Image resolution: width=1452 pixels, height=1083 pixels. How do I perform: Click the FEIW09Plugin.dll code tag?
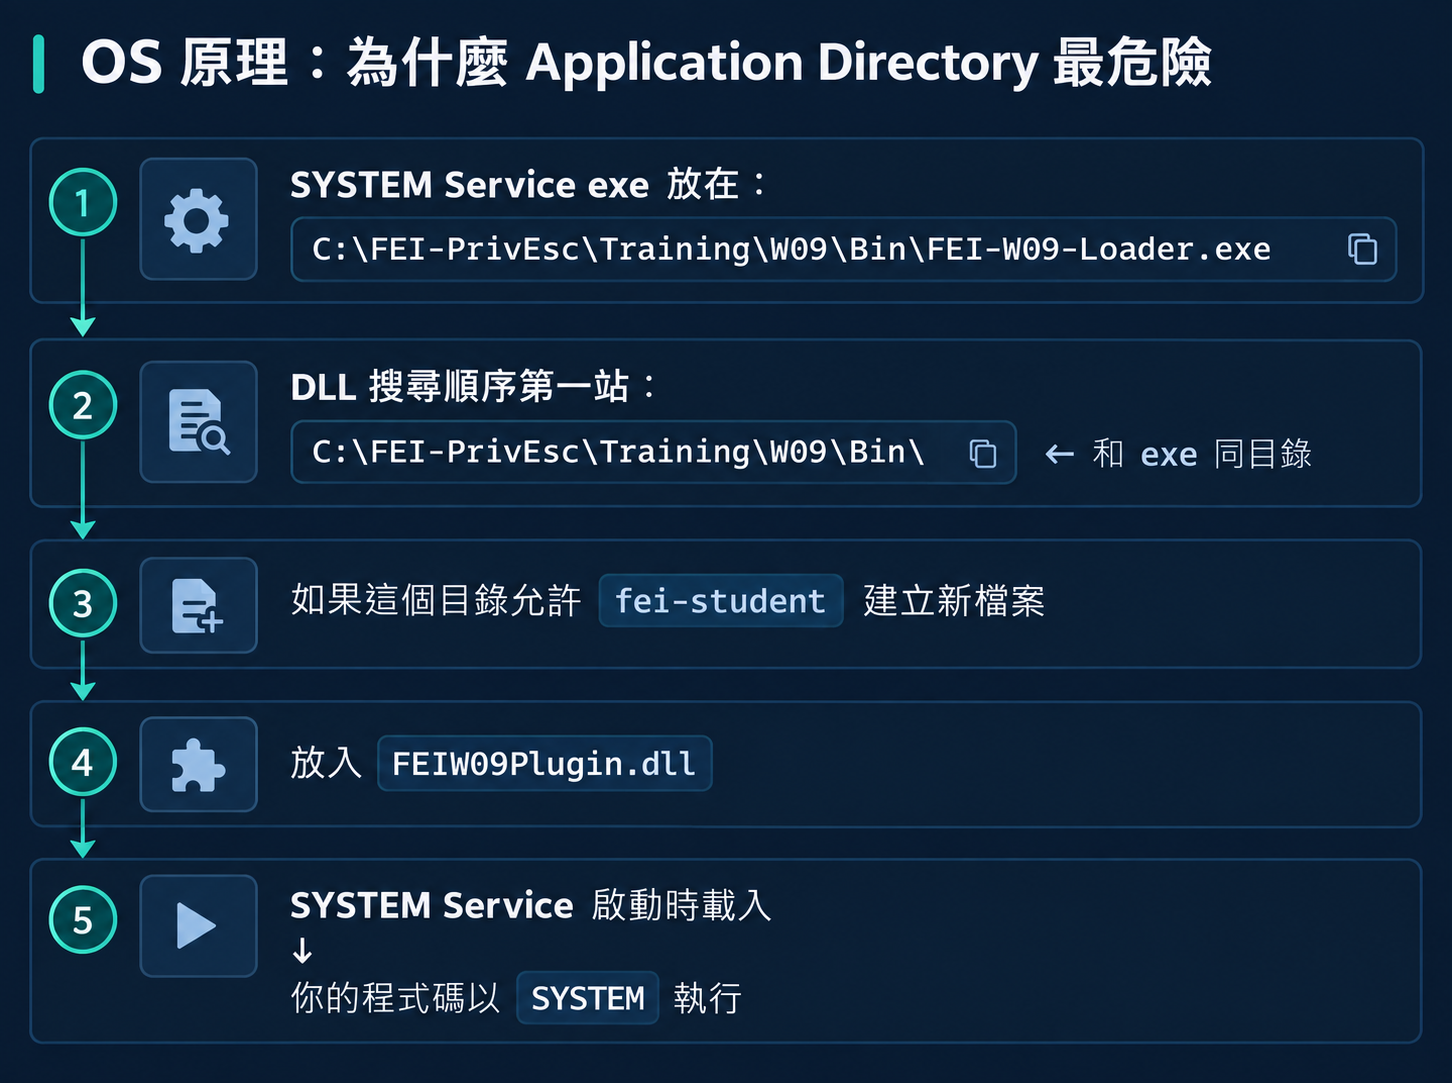[x=544, y=764]
